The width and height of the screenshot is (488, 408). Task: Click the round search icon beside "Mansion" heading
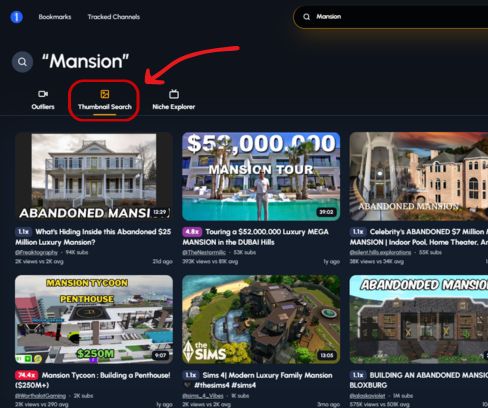point(22,62)
